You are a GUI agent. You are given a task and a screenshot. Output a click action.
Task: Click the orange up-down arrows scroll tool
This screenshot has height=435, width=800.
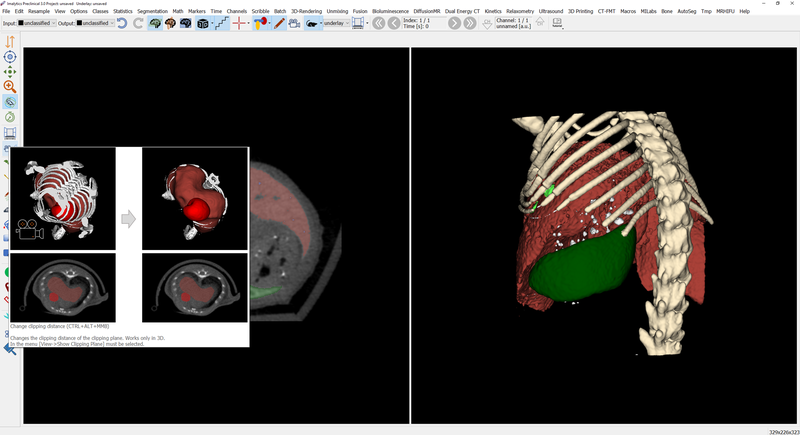point(10,41)
